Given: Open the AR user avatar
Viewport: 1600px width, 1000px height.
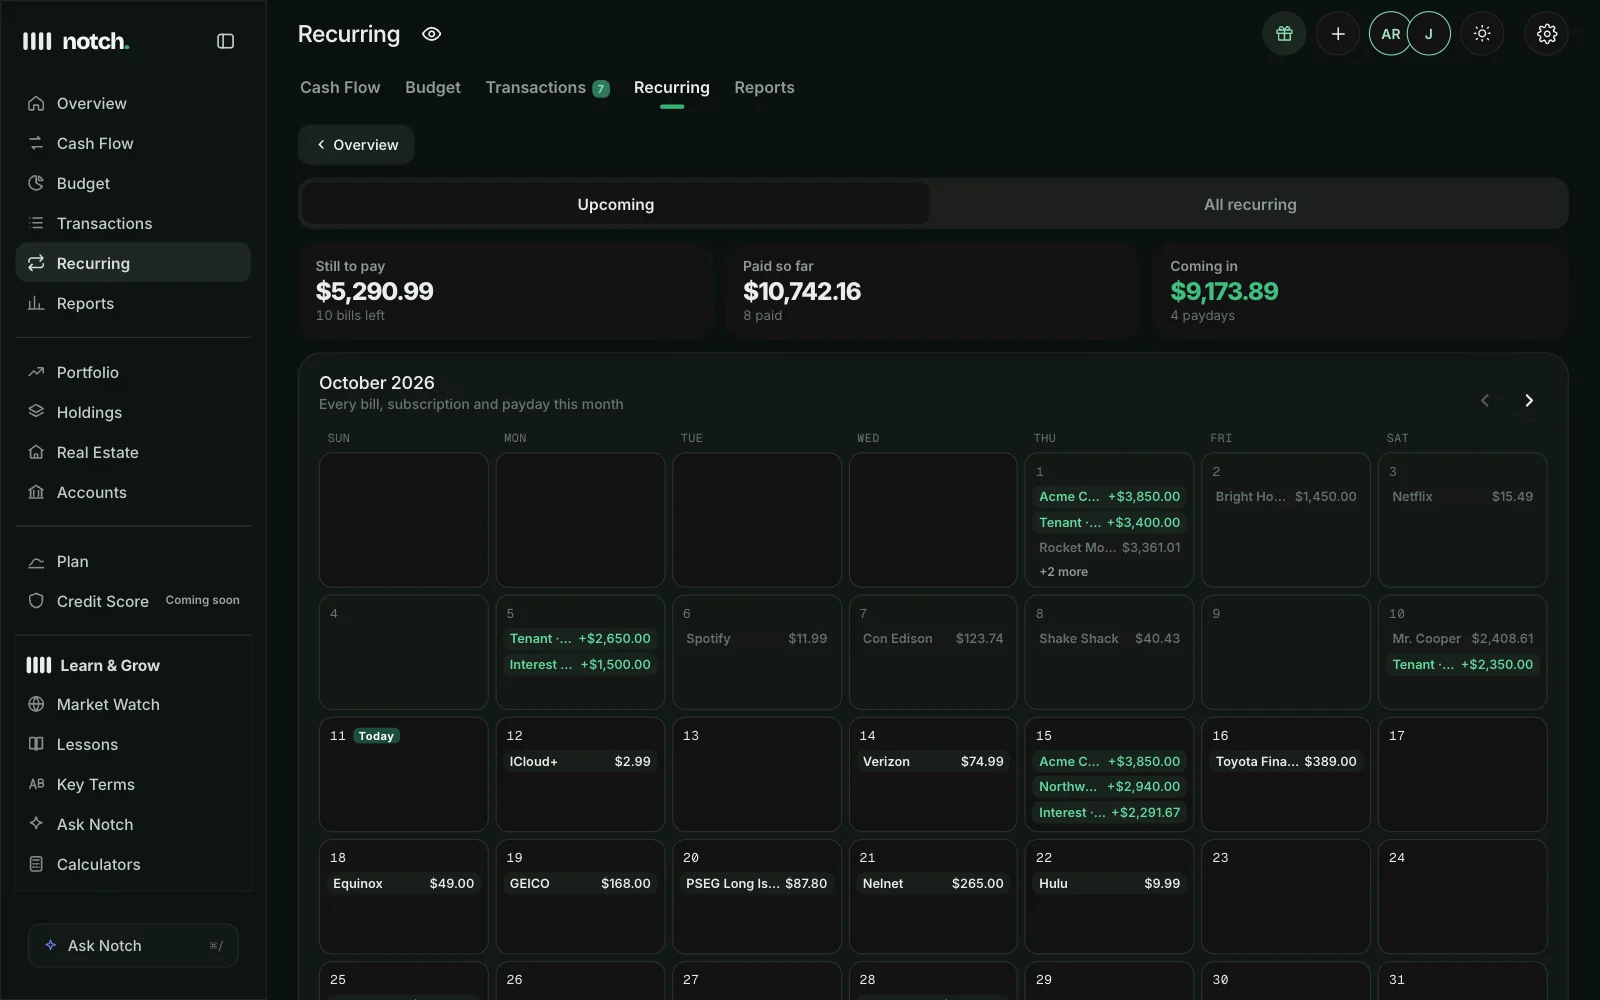Looking at the screenshot, I should click(x=1390, y=34).
